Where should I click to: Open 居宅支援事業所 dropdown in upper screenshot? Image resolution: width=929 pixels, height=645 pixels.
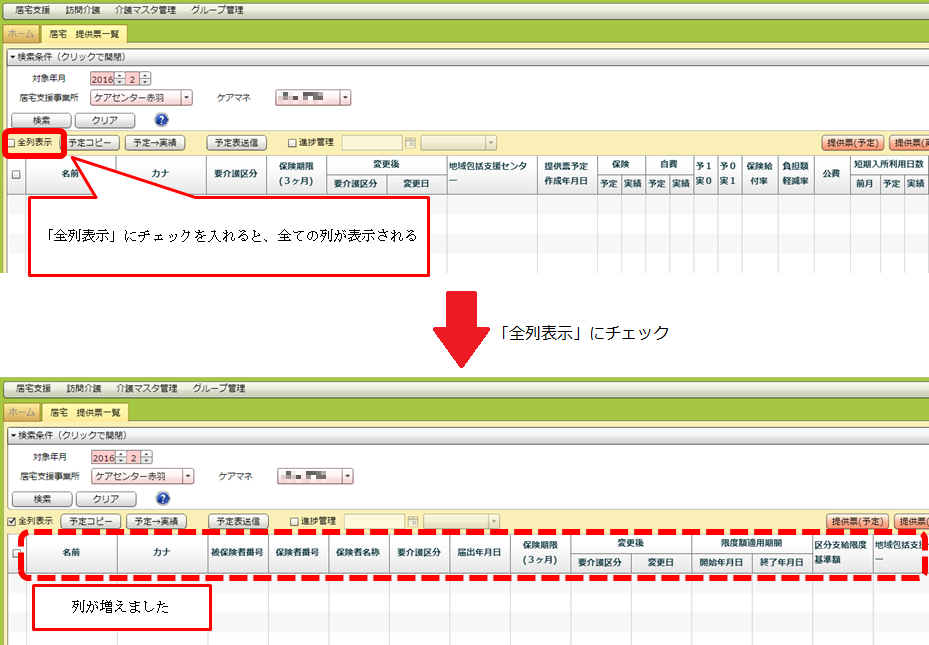(x=187, y=98)
